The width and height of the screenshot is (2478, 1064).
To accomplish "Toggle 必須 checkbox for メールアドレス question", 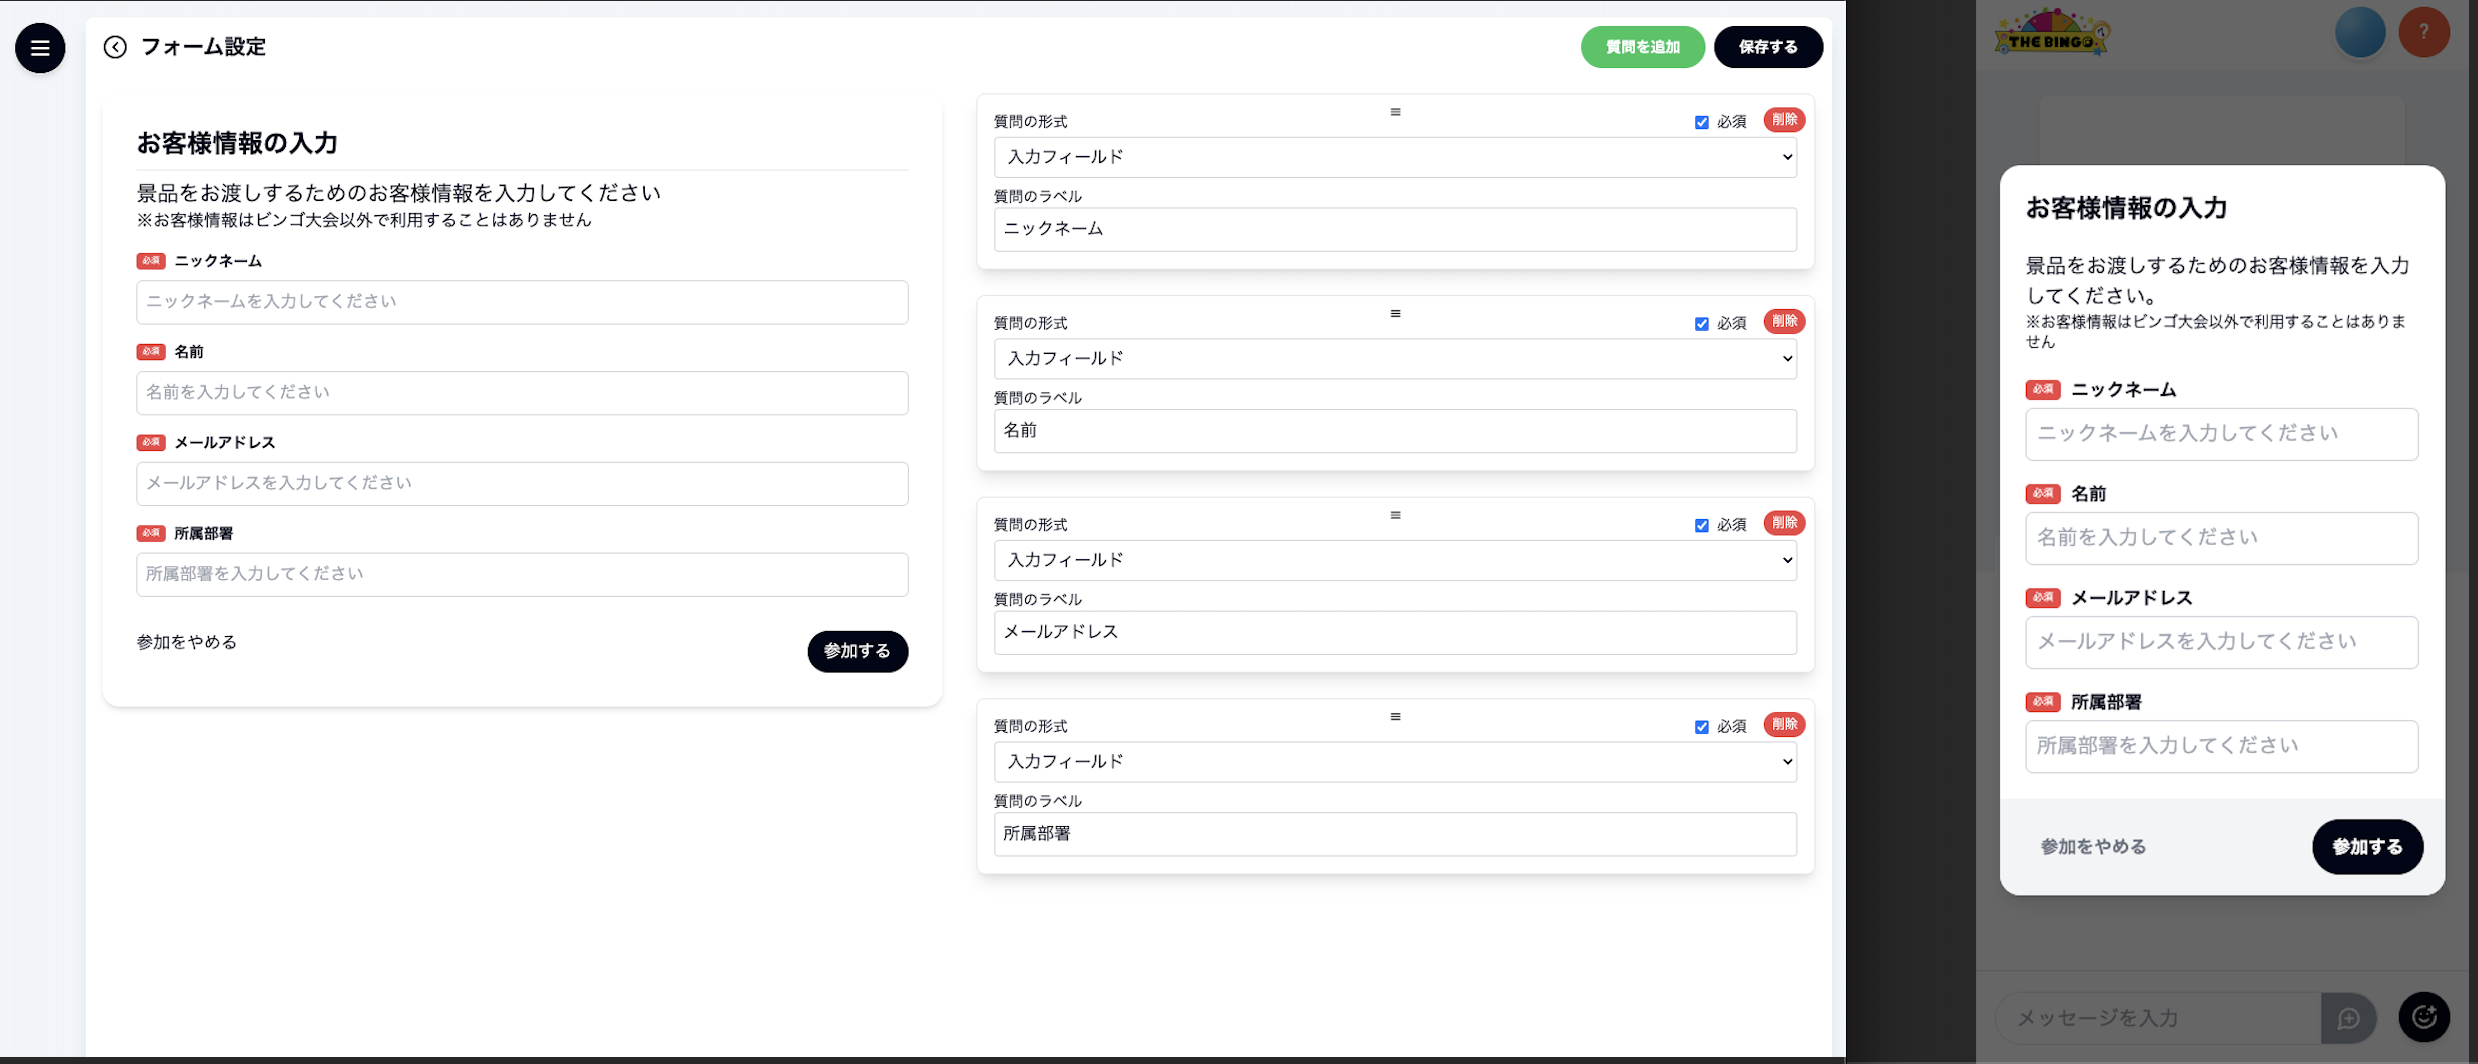I will pyautogui.click(x=1701, y=526).
